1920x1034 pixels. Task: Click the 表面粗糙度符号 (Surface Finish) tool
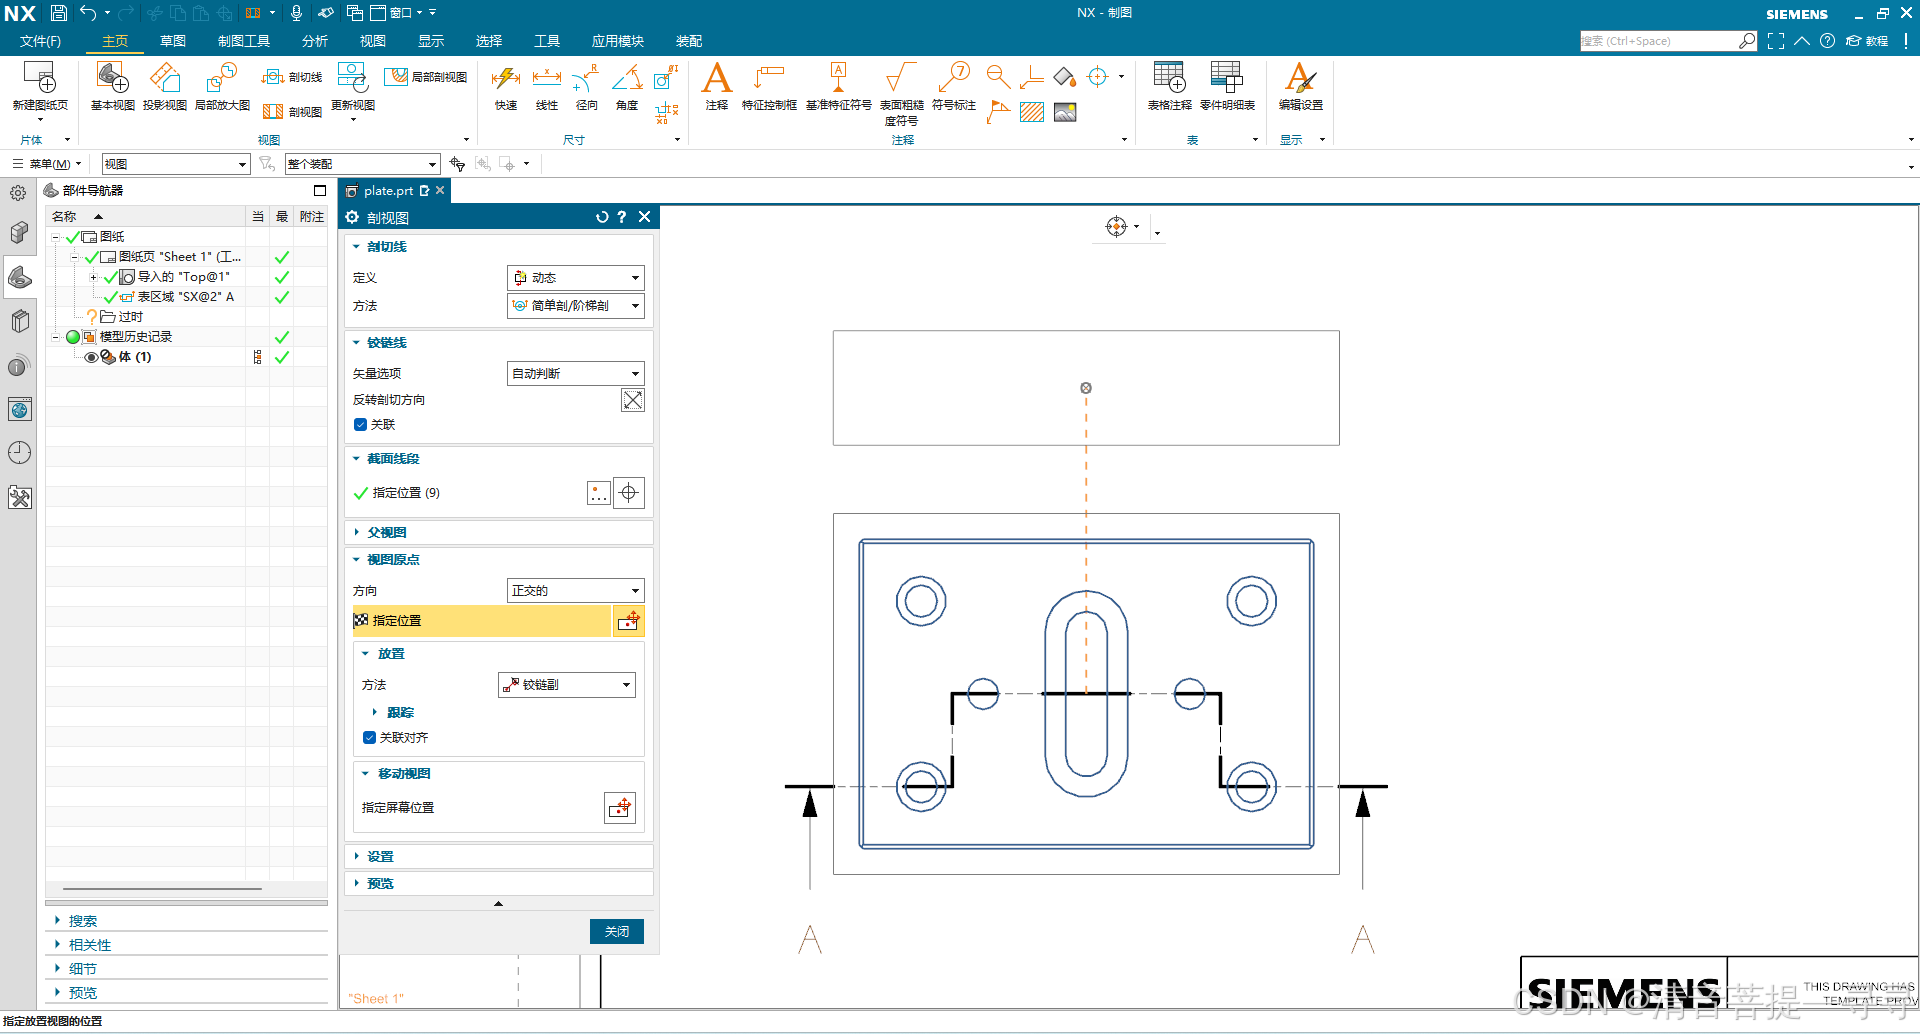click(901, 93)
